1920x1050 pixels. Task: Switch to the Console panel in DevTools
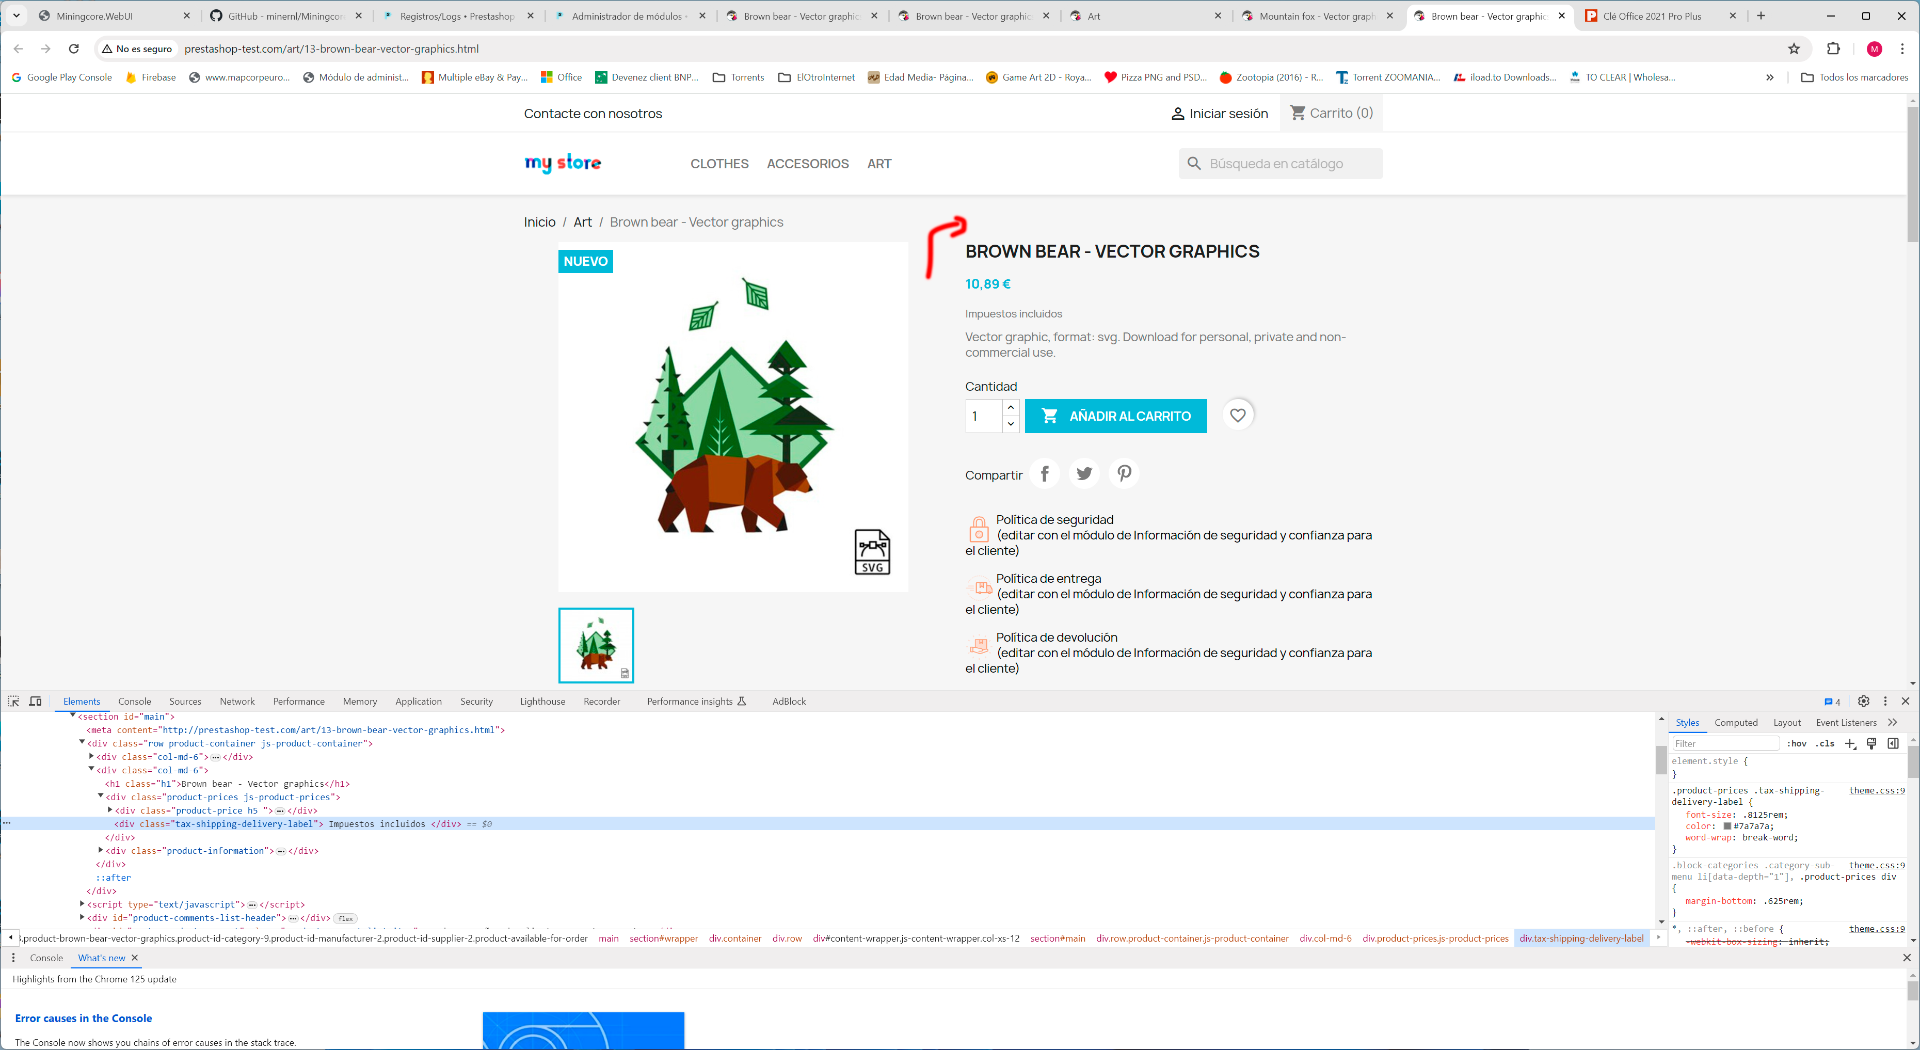pyautogui.click(x=134, y=702)
